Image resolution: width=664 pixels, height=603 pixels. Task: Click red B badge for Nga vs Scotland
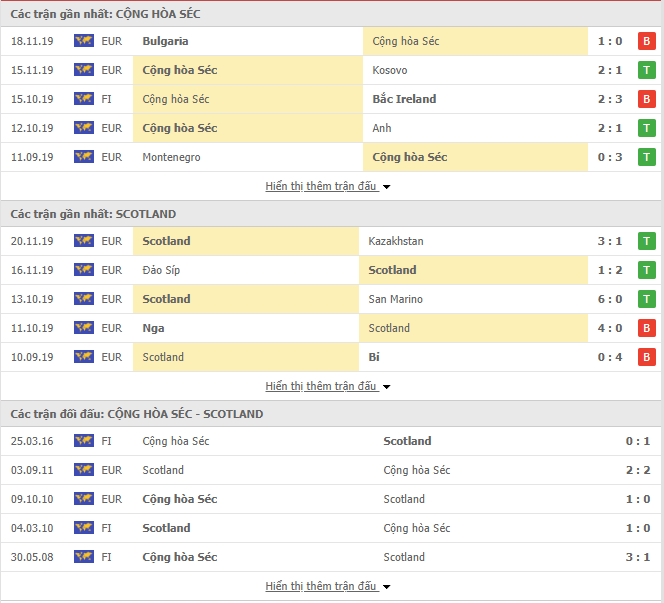646,328
